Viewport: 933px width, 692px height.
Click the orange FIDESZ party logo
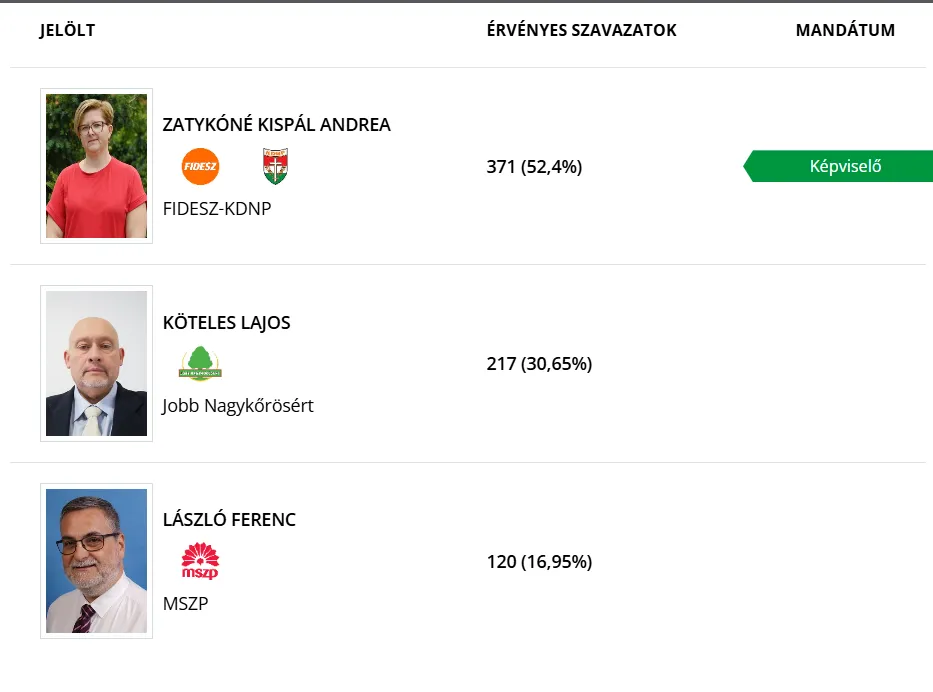[200, 166]
